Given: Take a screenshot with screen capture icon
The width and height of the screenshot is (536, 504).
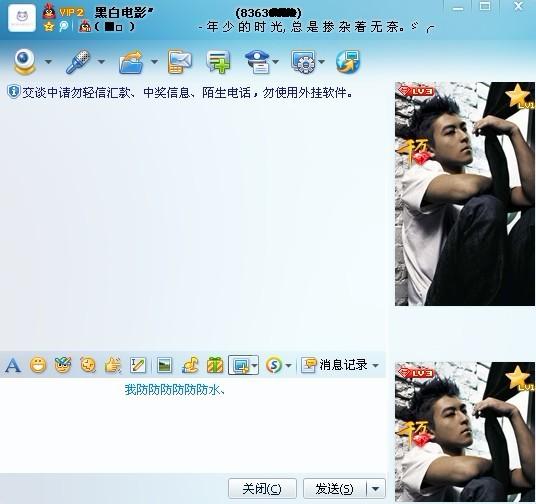Looking at the screenshot, I should 240,366.
